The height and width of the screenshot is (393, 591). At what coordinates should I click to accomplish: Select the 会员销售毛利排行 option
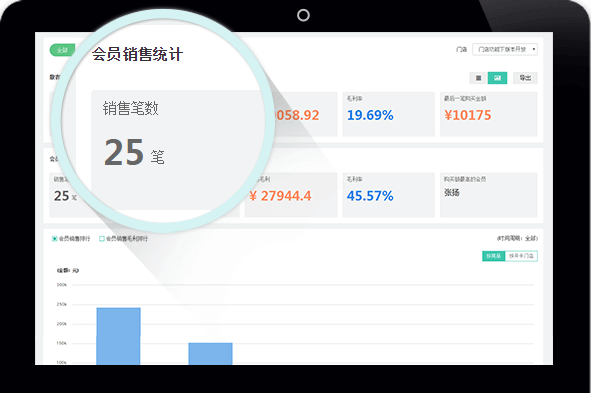124,239
